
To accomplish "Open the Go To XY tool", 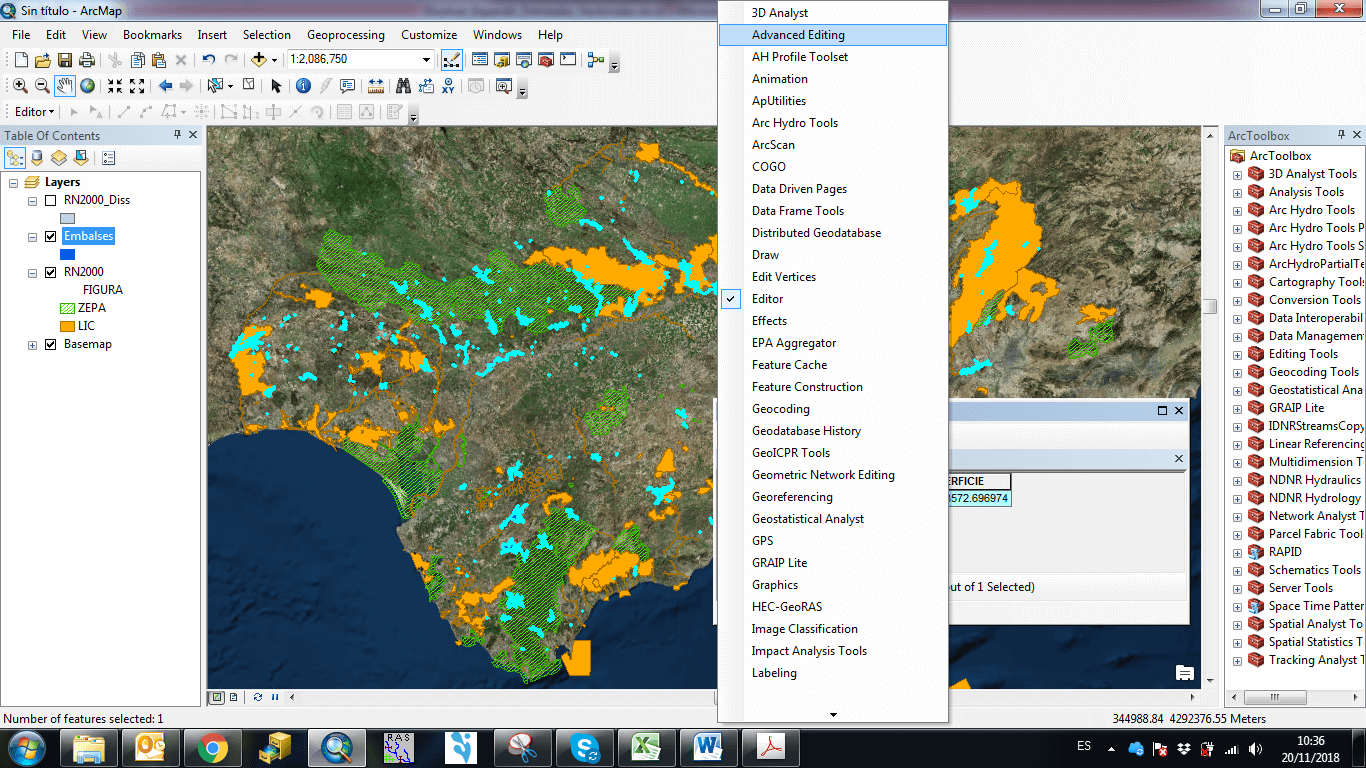I will pos(450,86).
